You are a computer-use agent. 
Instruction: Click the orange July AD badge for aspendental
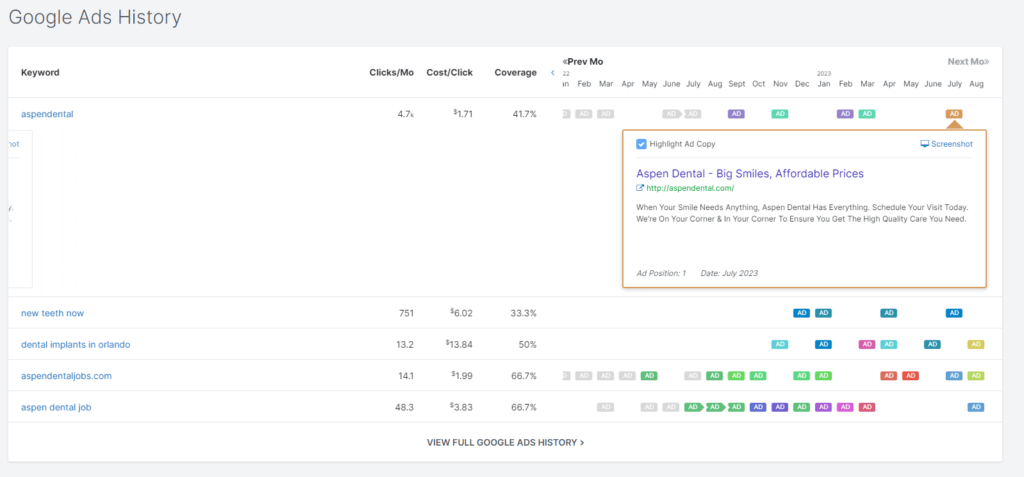pos(954,114)
